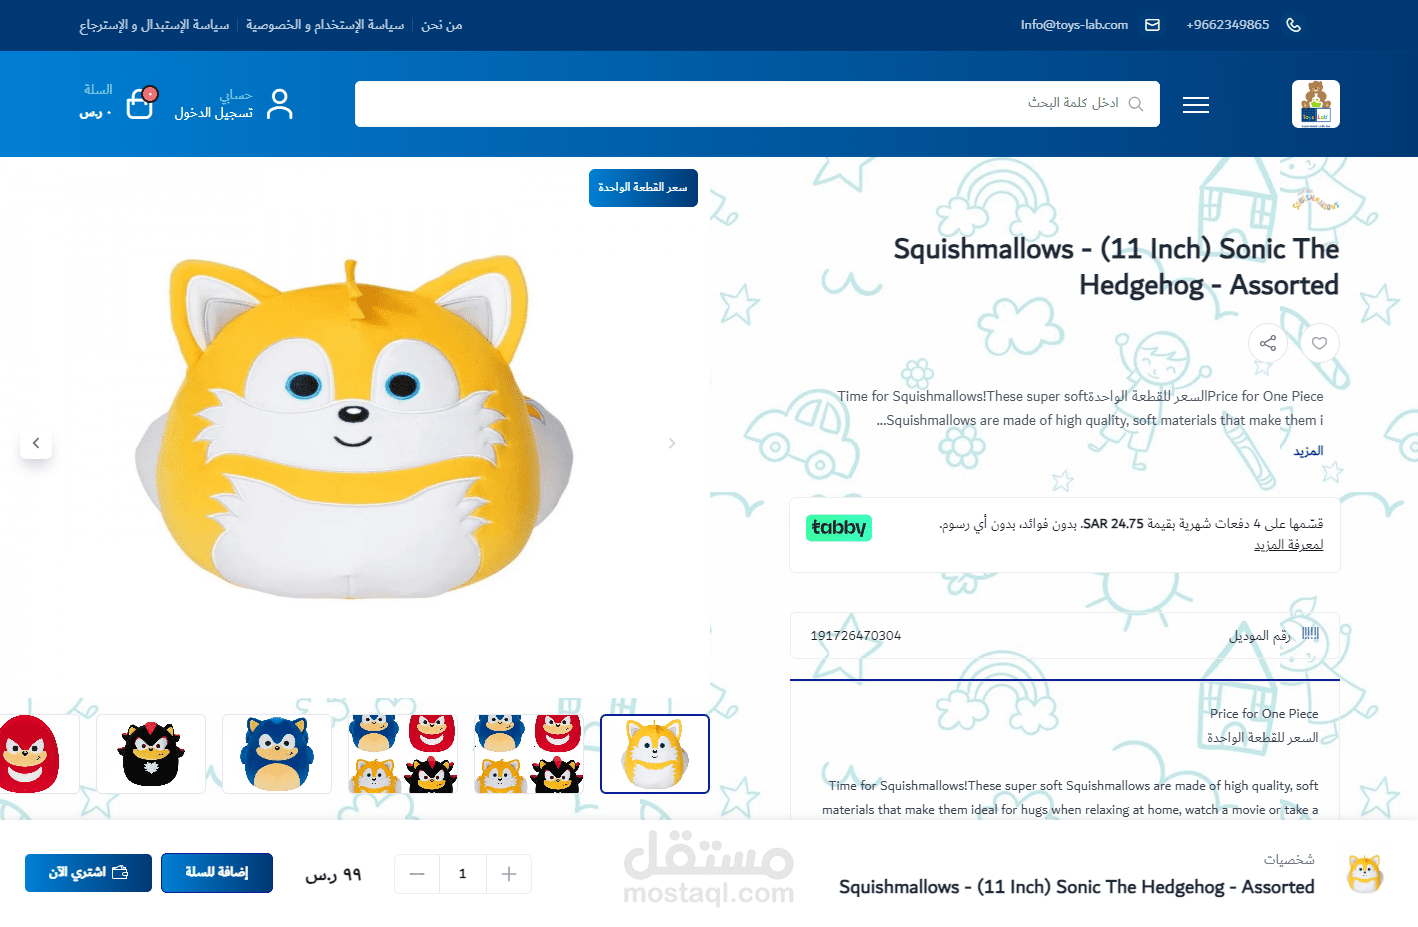Open the 'المزيد' read more link
The width and height of the screenshot is (1418, 927).
(x=1308, y=451)
